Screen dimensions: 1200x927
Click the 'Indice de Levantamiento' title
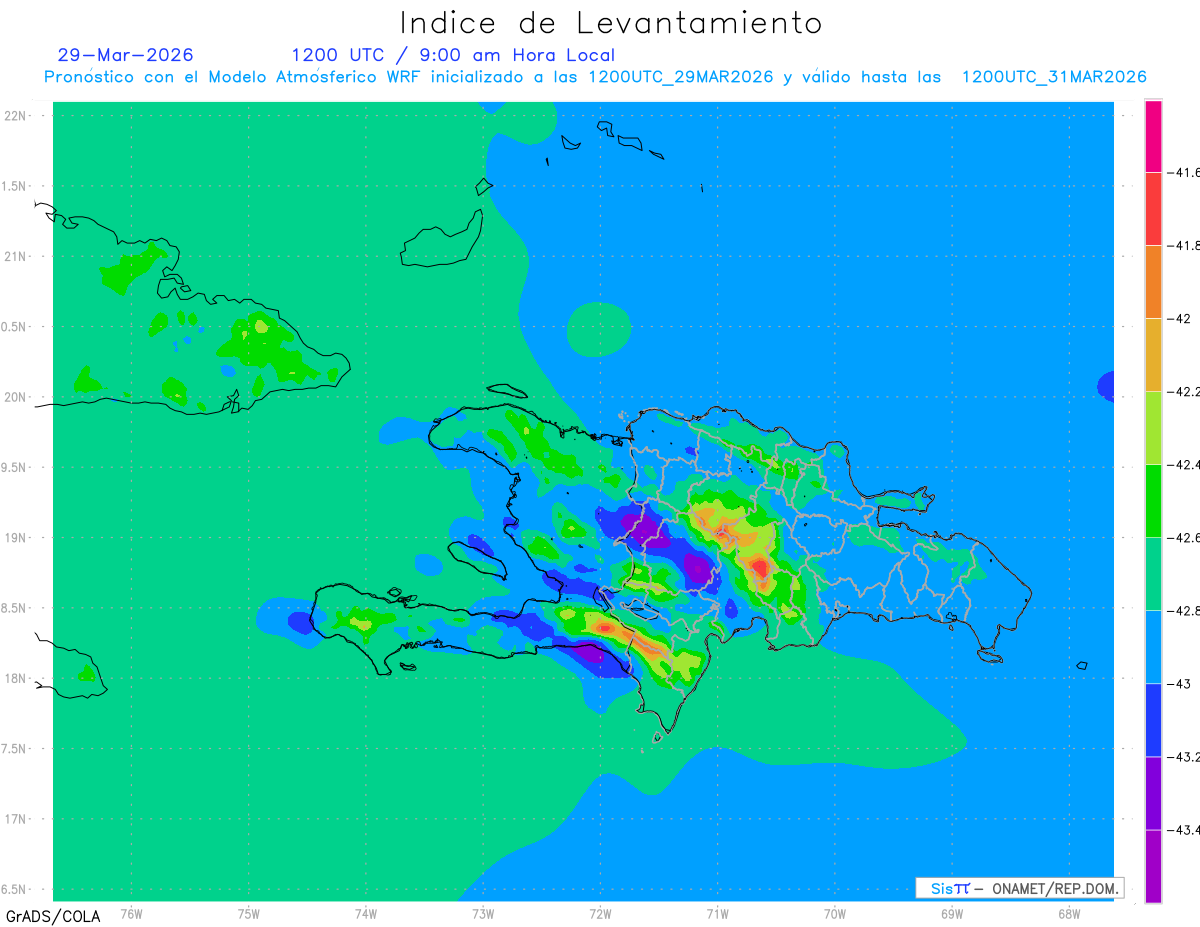coord(611,23)
